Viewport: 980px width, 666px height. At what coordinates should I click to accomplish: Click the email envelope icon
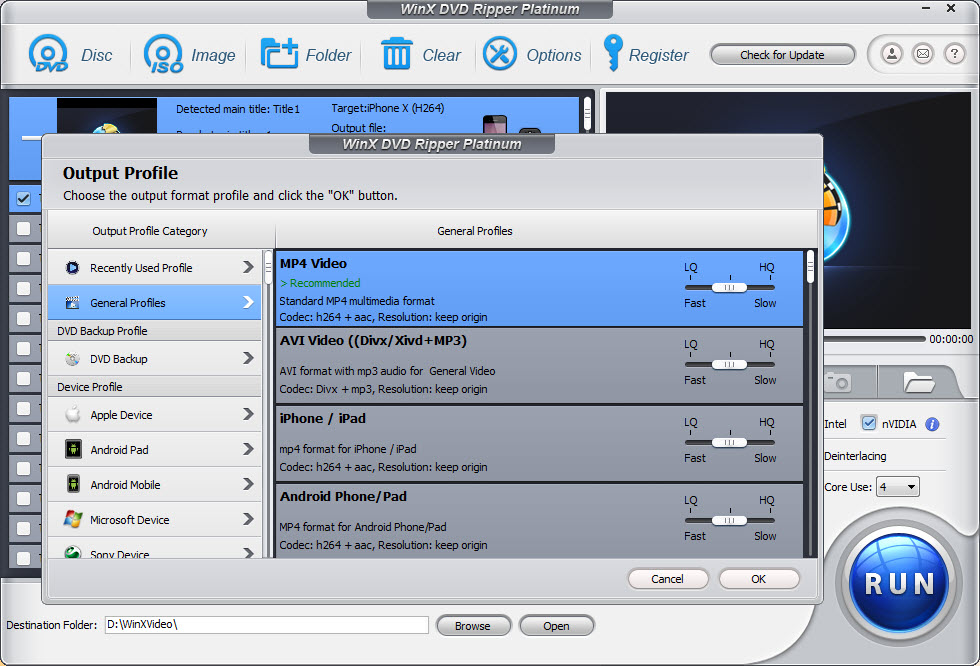coord(923,54)
